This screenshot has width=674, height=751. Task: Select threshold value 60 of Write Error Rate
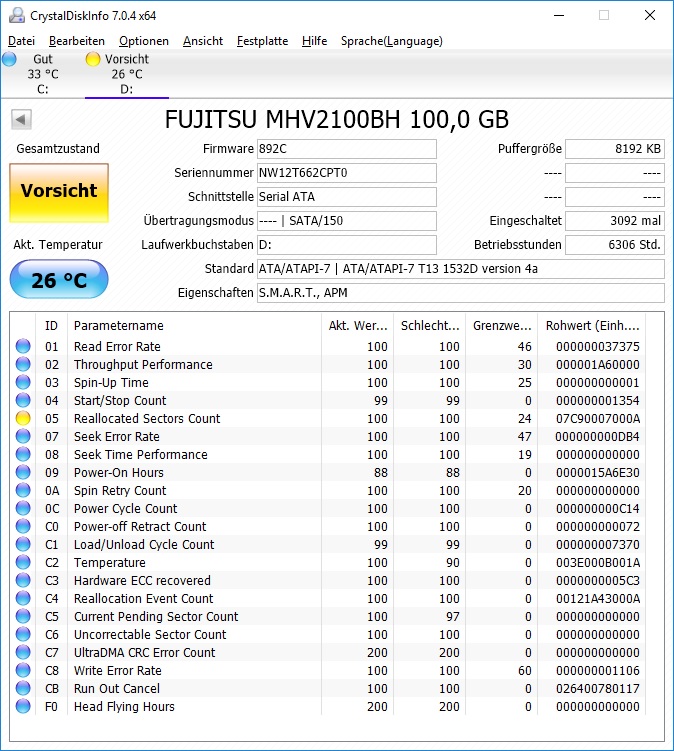[525, 671]
